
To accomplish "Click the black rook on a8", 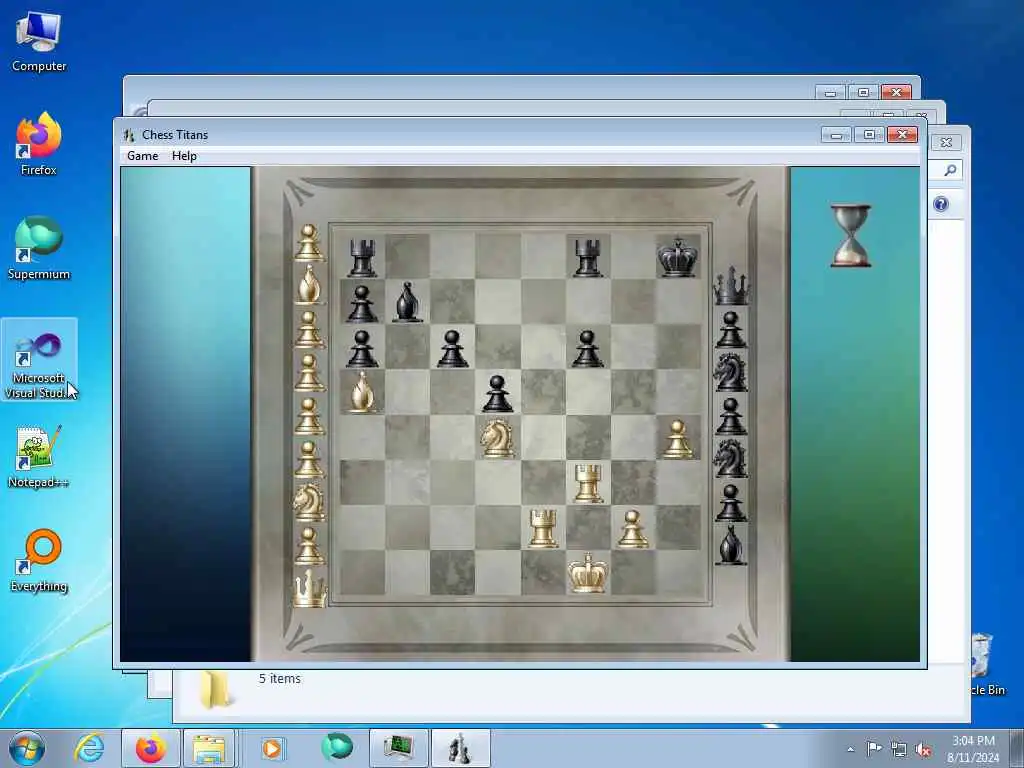I will click(362, 257).
